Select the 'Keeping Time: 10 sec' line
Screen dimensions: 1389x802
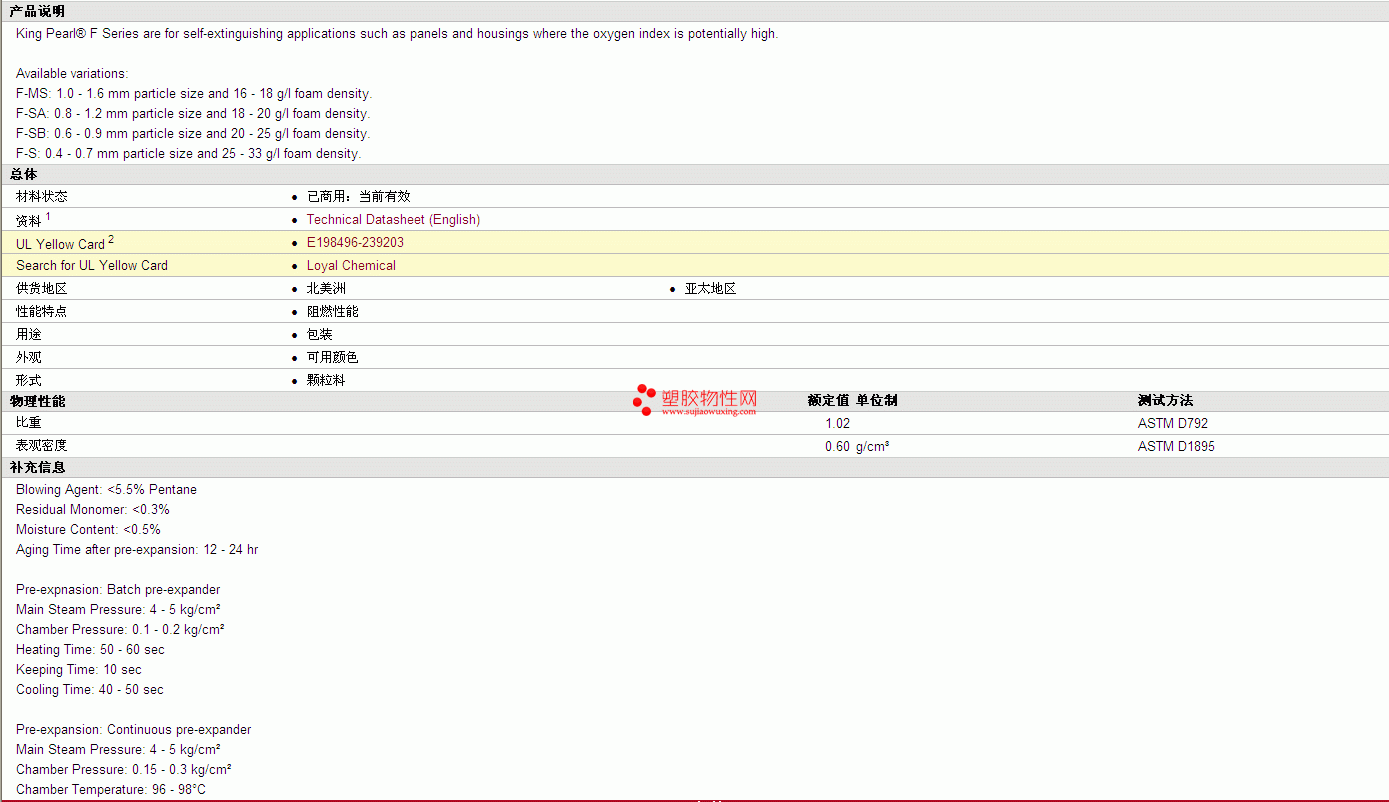pos(79,669)
